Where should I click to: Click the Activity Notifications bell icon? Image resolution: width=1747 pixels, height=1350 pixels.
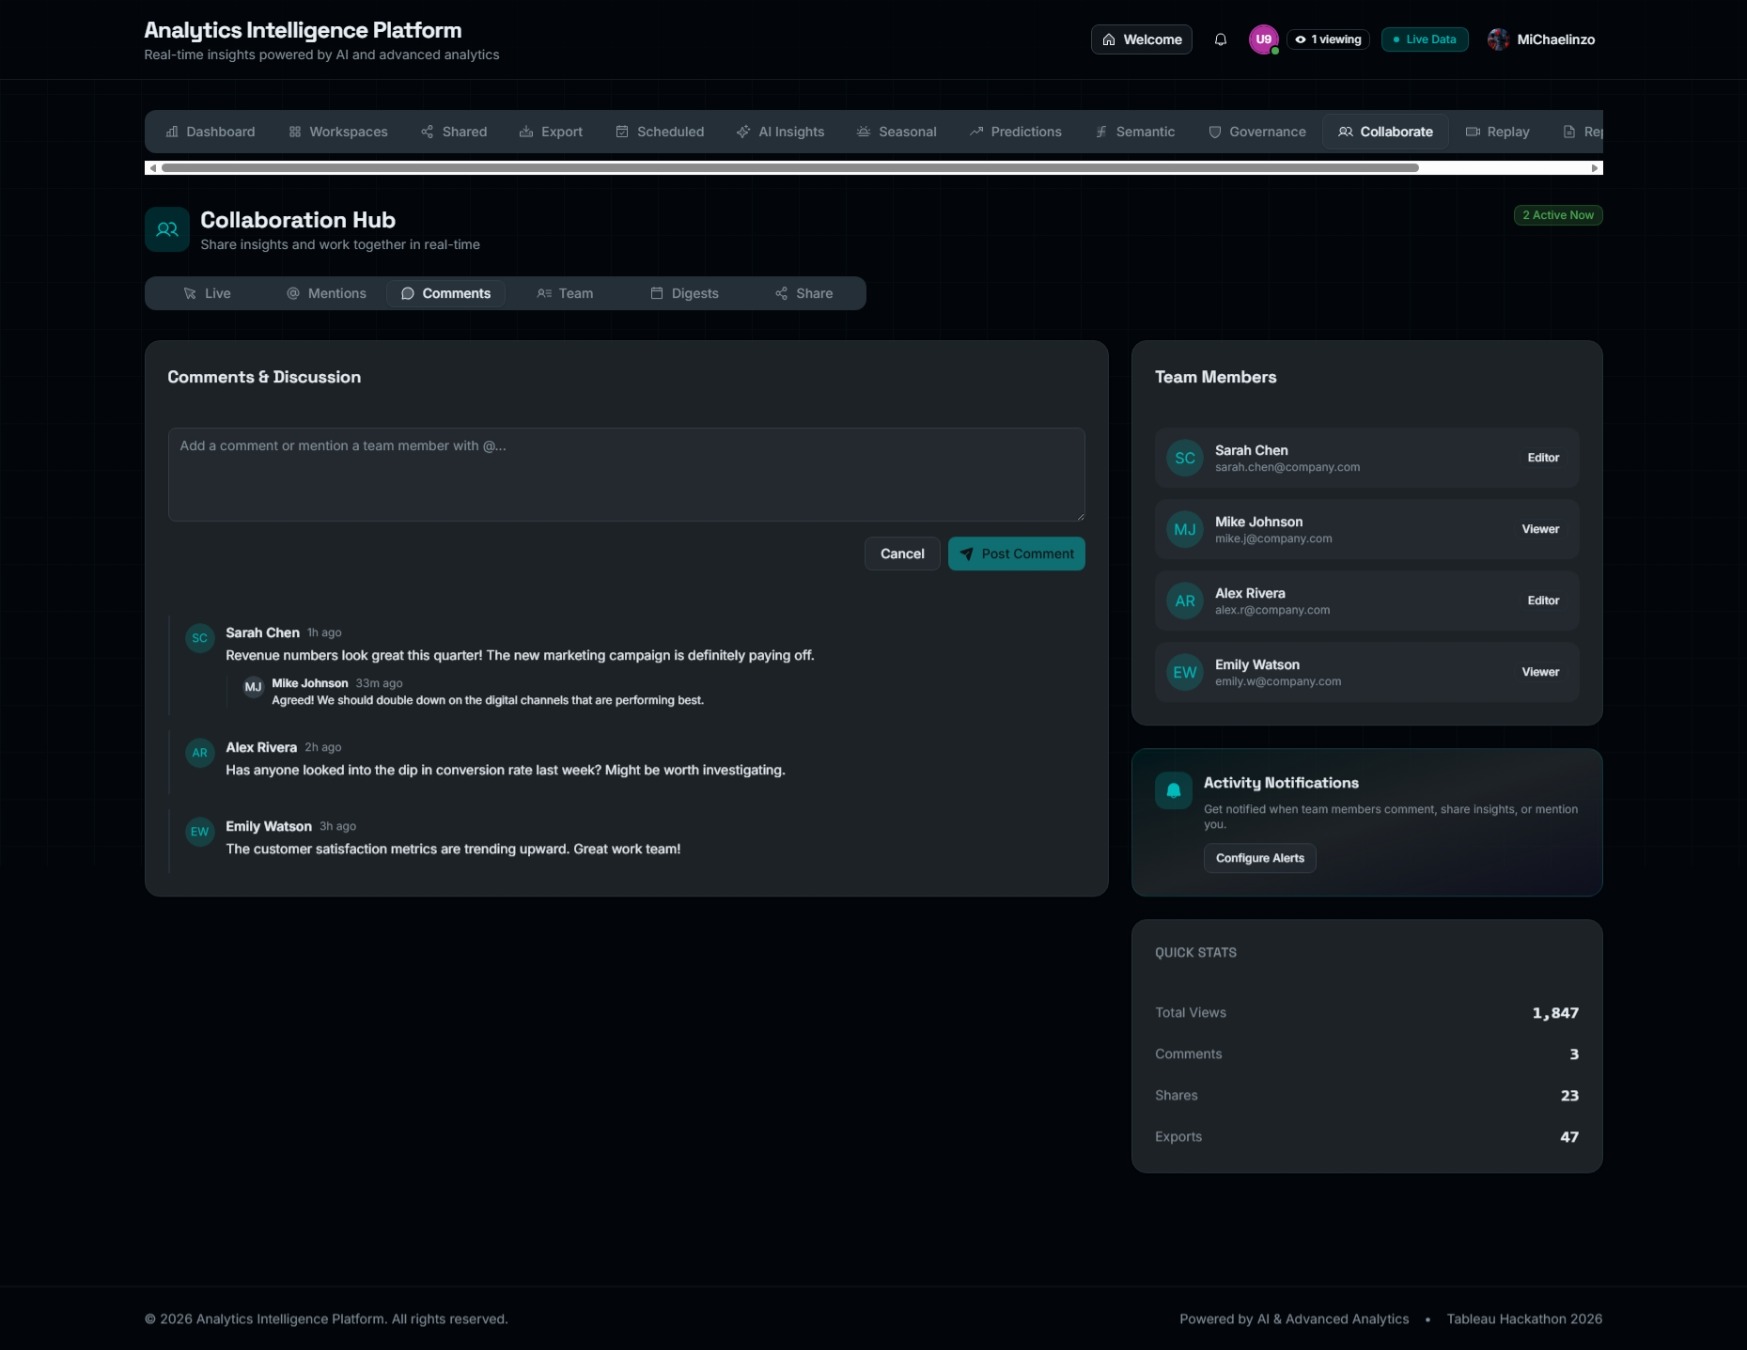click(1173, 790)
